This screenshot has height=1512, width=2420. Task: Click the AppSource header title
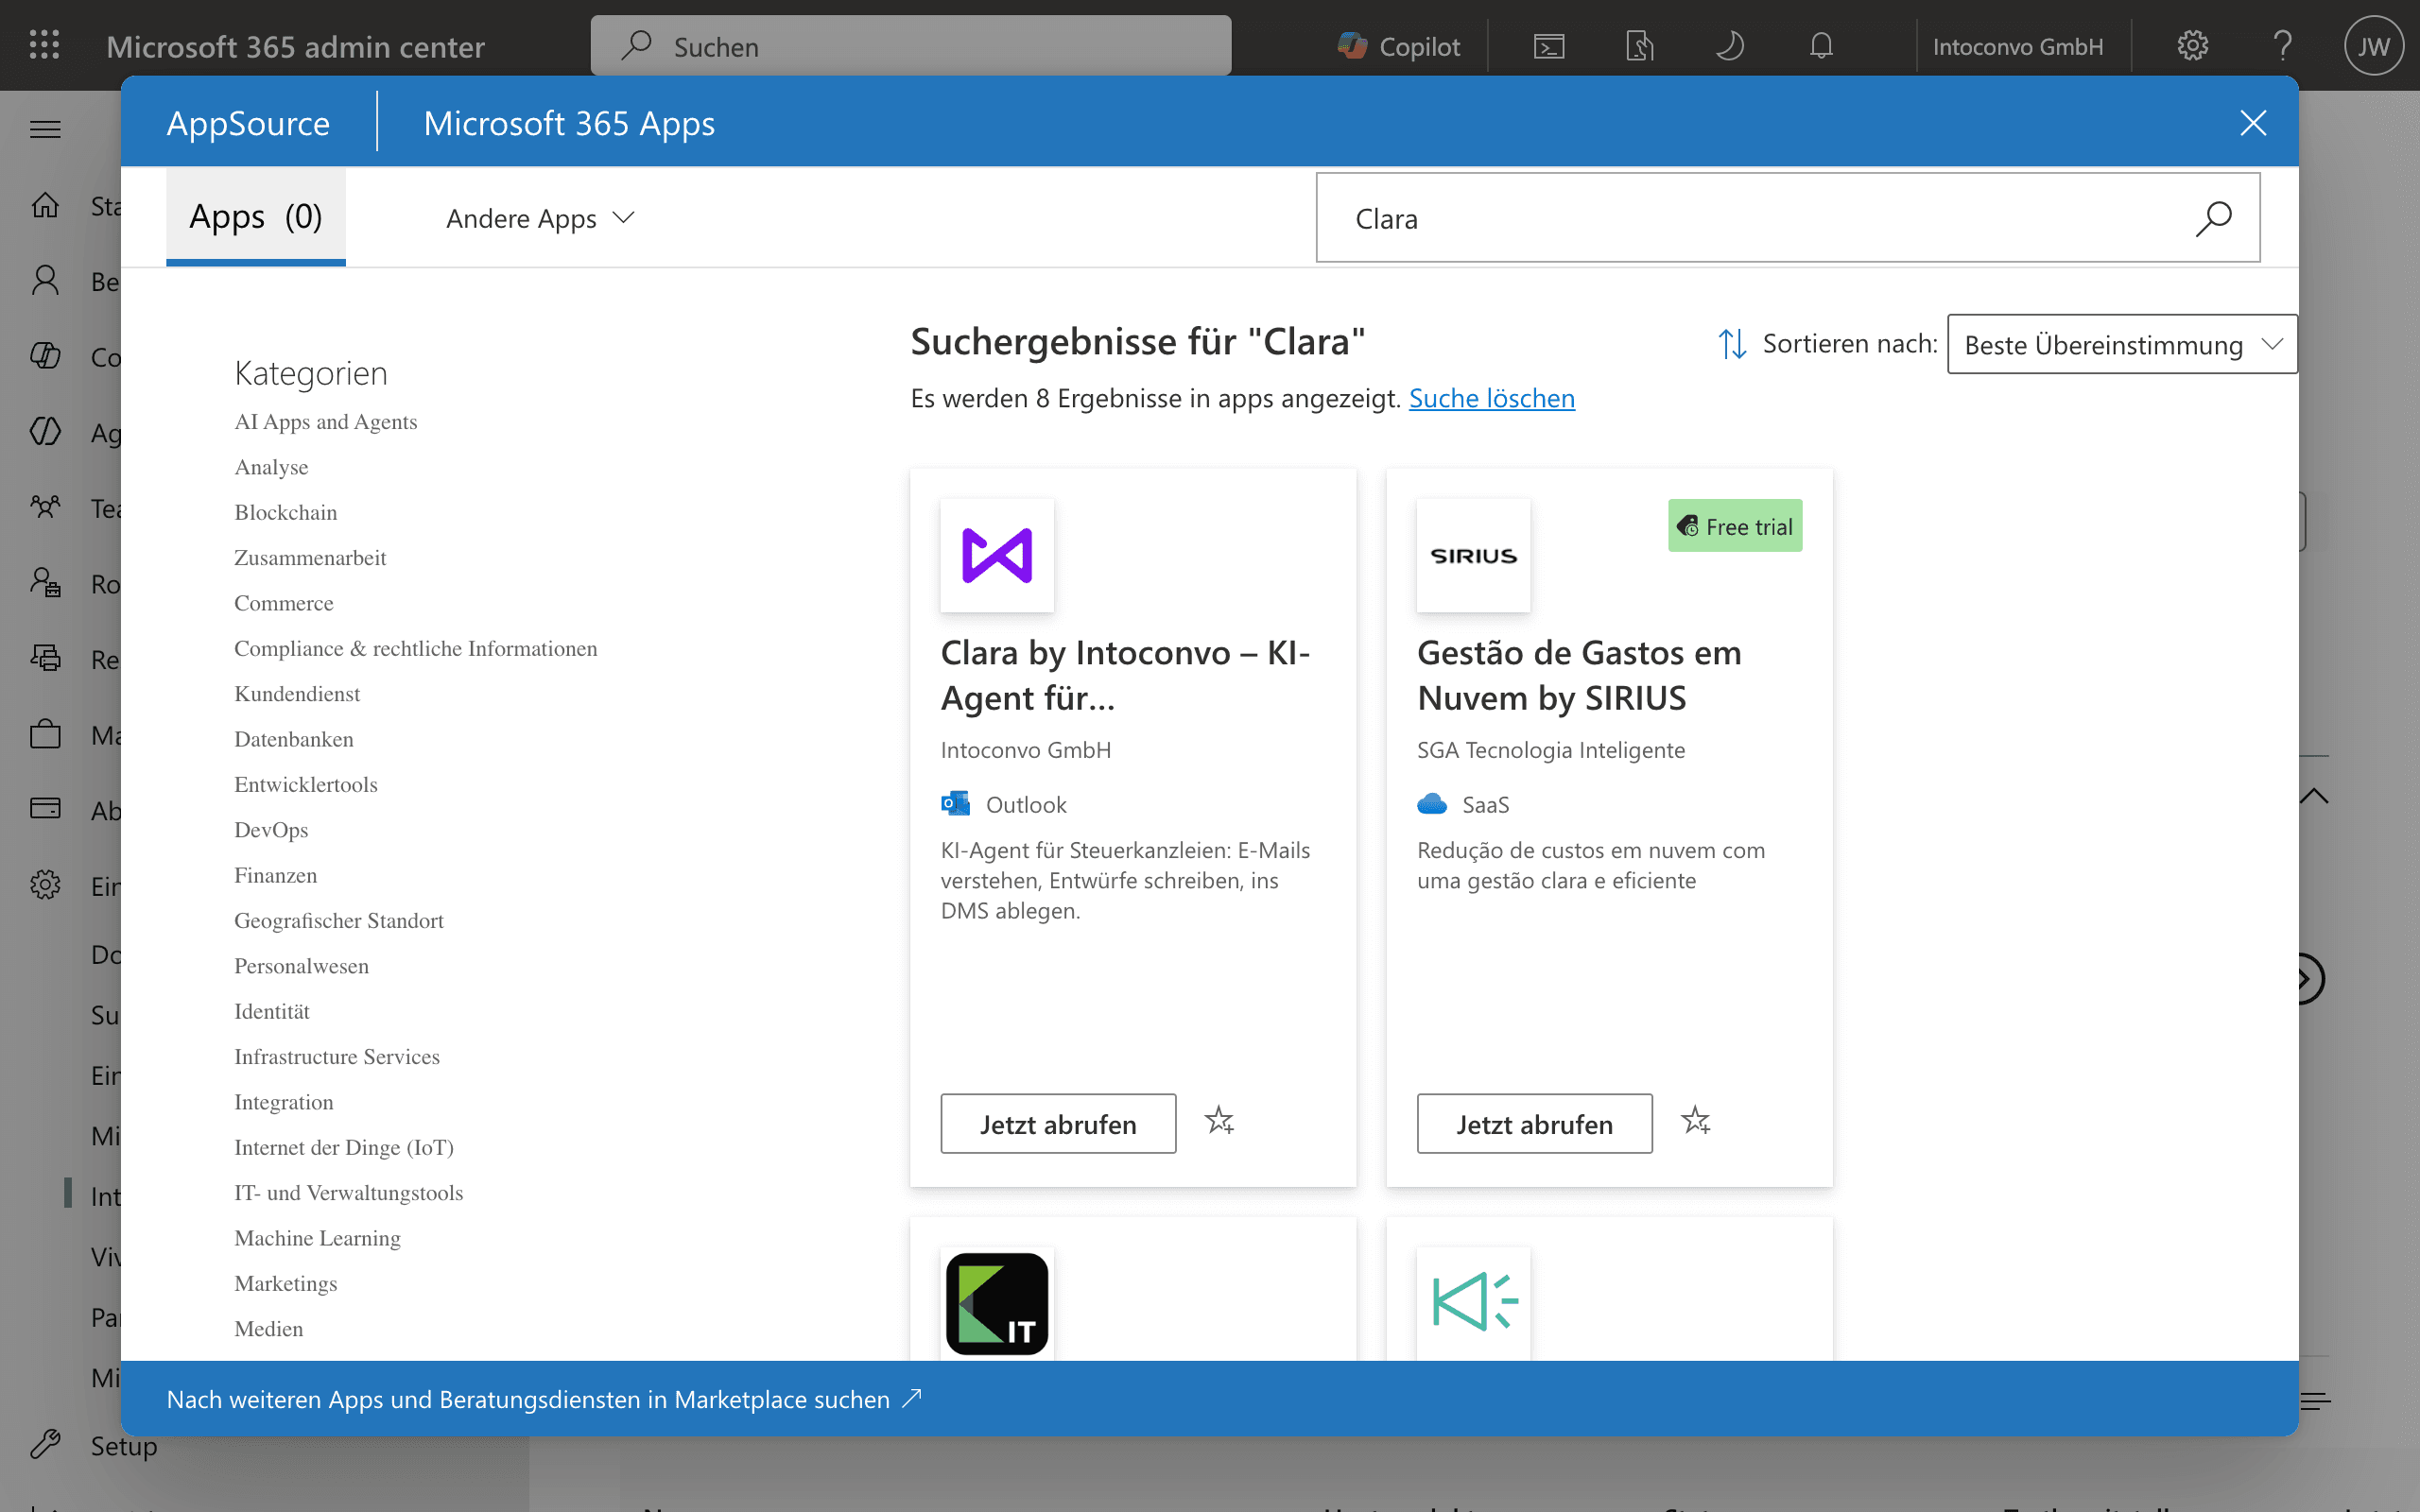tap(248, 123)
